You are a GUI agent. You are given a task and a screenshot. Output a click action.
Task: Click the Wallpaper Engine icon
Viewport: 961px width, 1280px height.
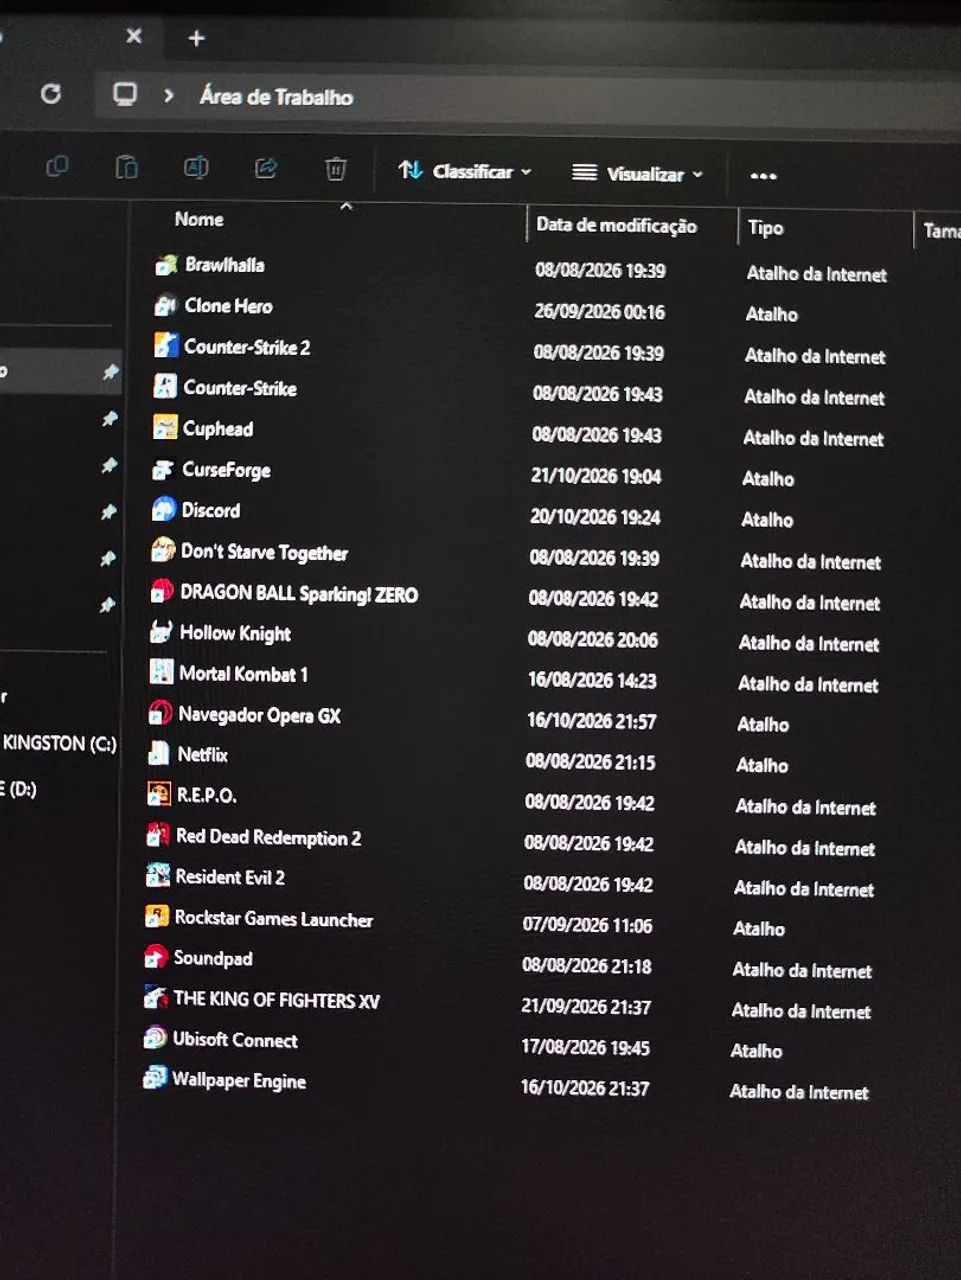coord(154,1079)
